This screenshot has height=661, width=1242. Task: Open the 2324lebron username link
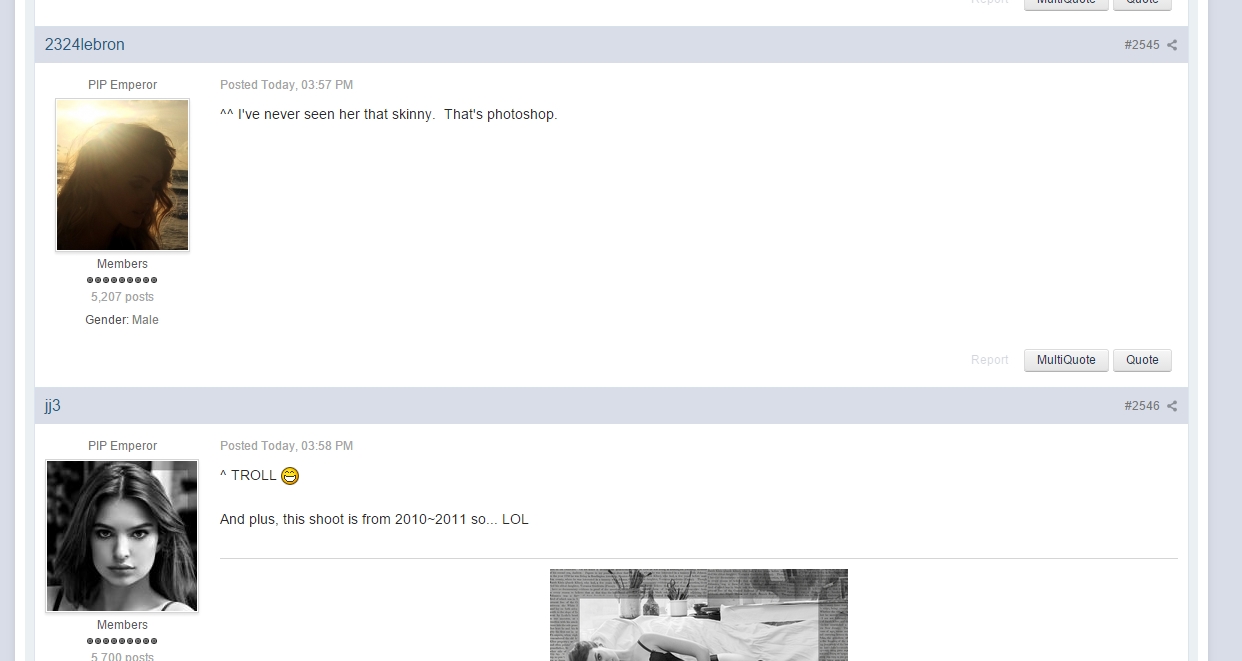click(85, 45)
